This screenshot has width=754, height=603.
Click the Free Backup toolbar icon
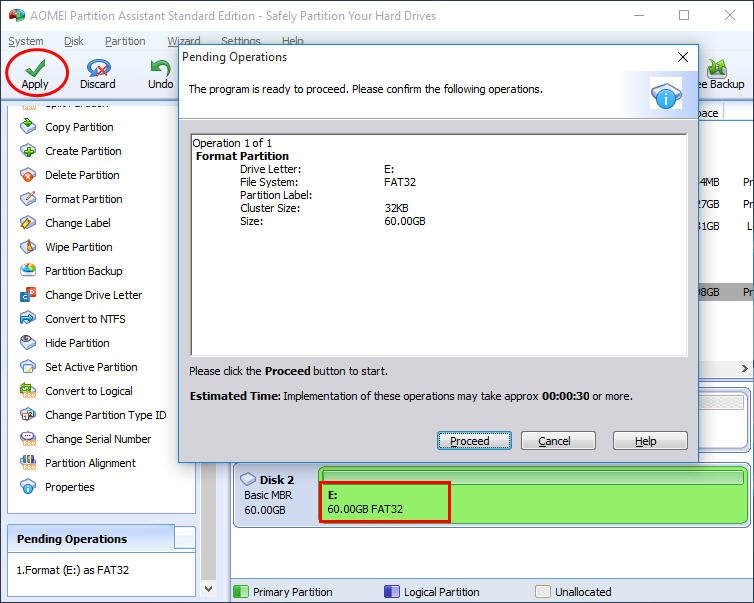[x=716, y=68]
